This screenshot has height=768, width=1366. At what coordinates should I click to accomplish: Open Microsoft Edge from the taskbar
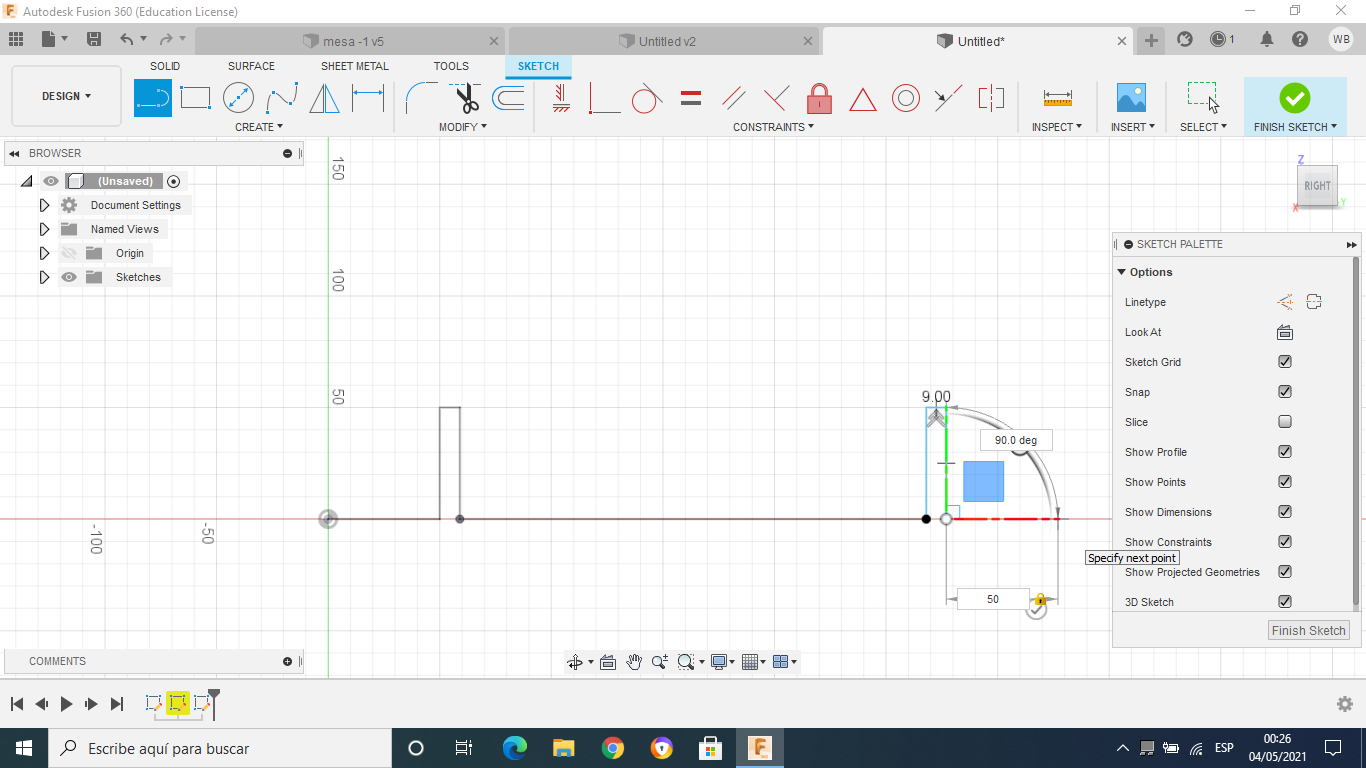pyautogui.click(x=515, y=748)
